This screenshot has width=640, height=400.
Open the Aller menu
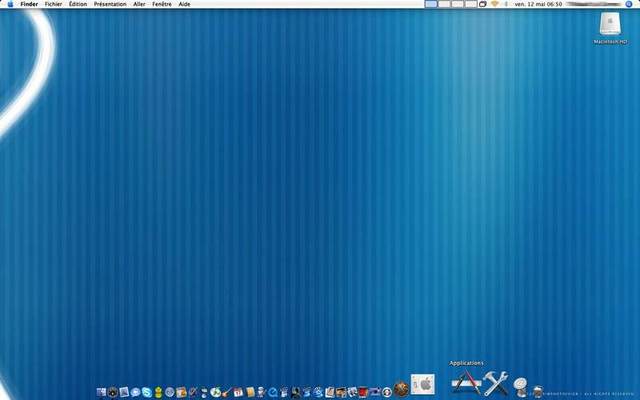coord(139,4)
